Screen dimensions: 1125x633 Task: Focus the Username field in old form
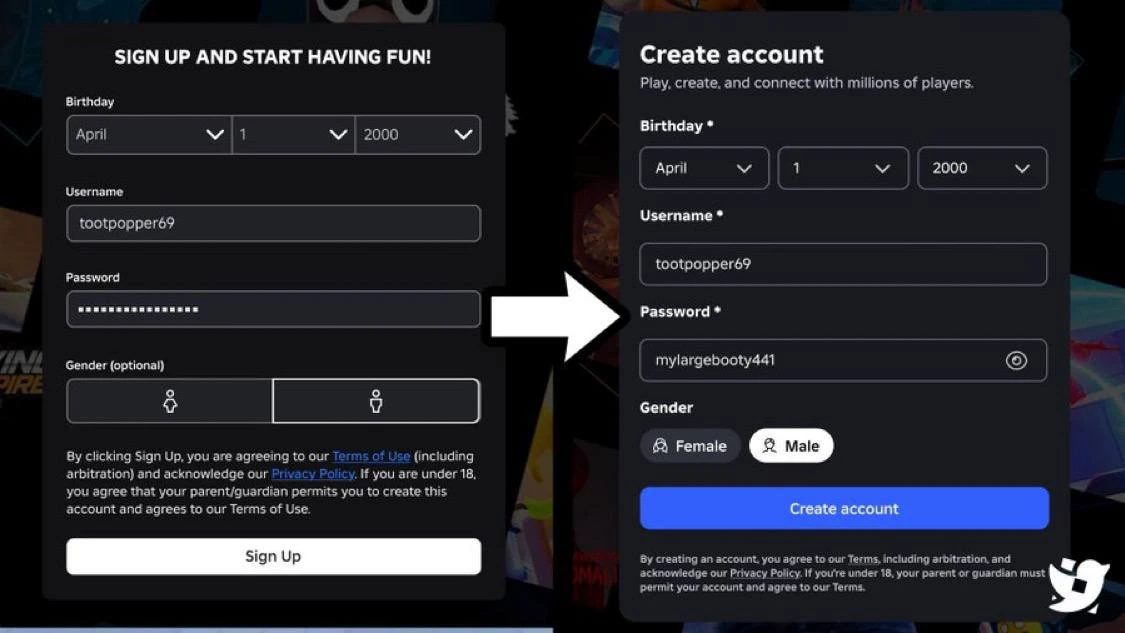pos(273,223)
